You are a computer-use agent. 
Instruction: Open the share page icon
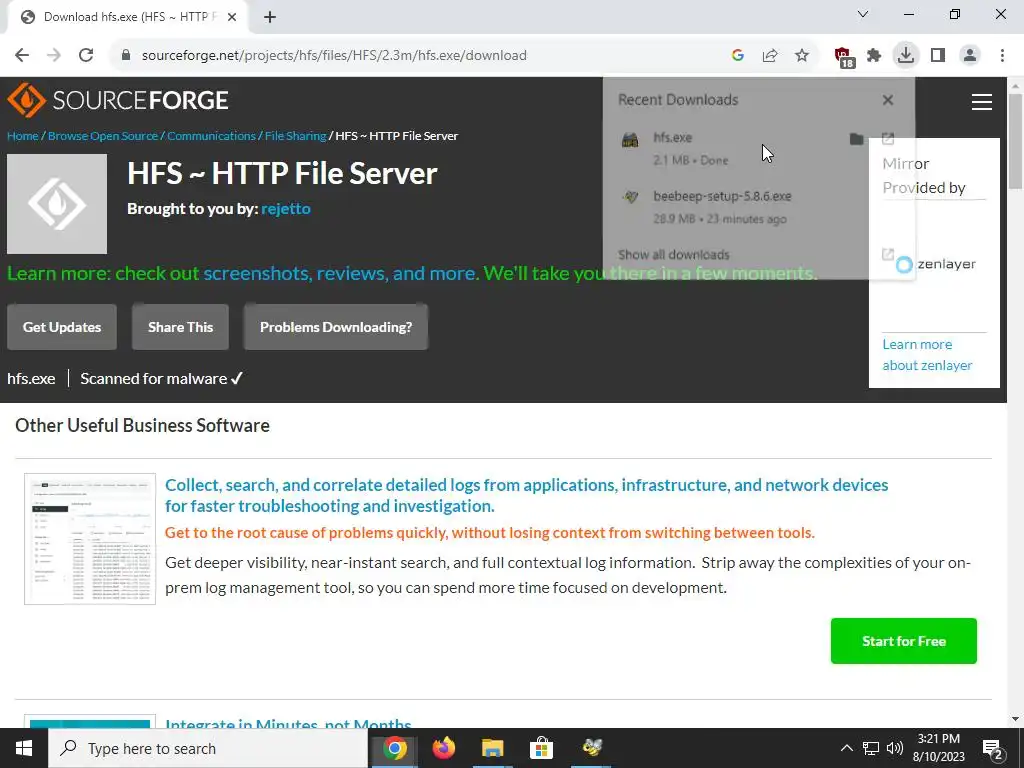770,56
